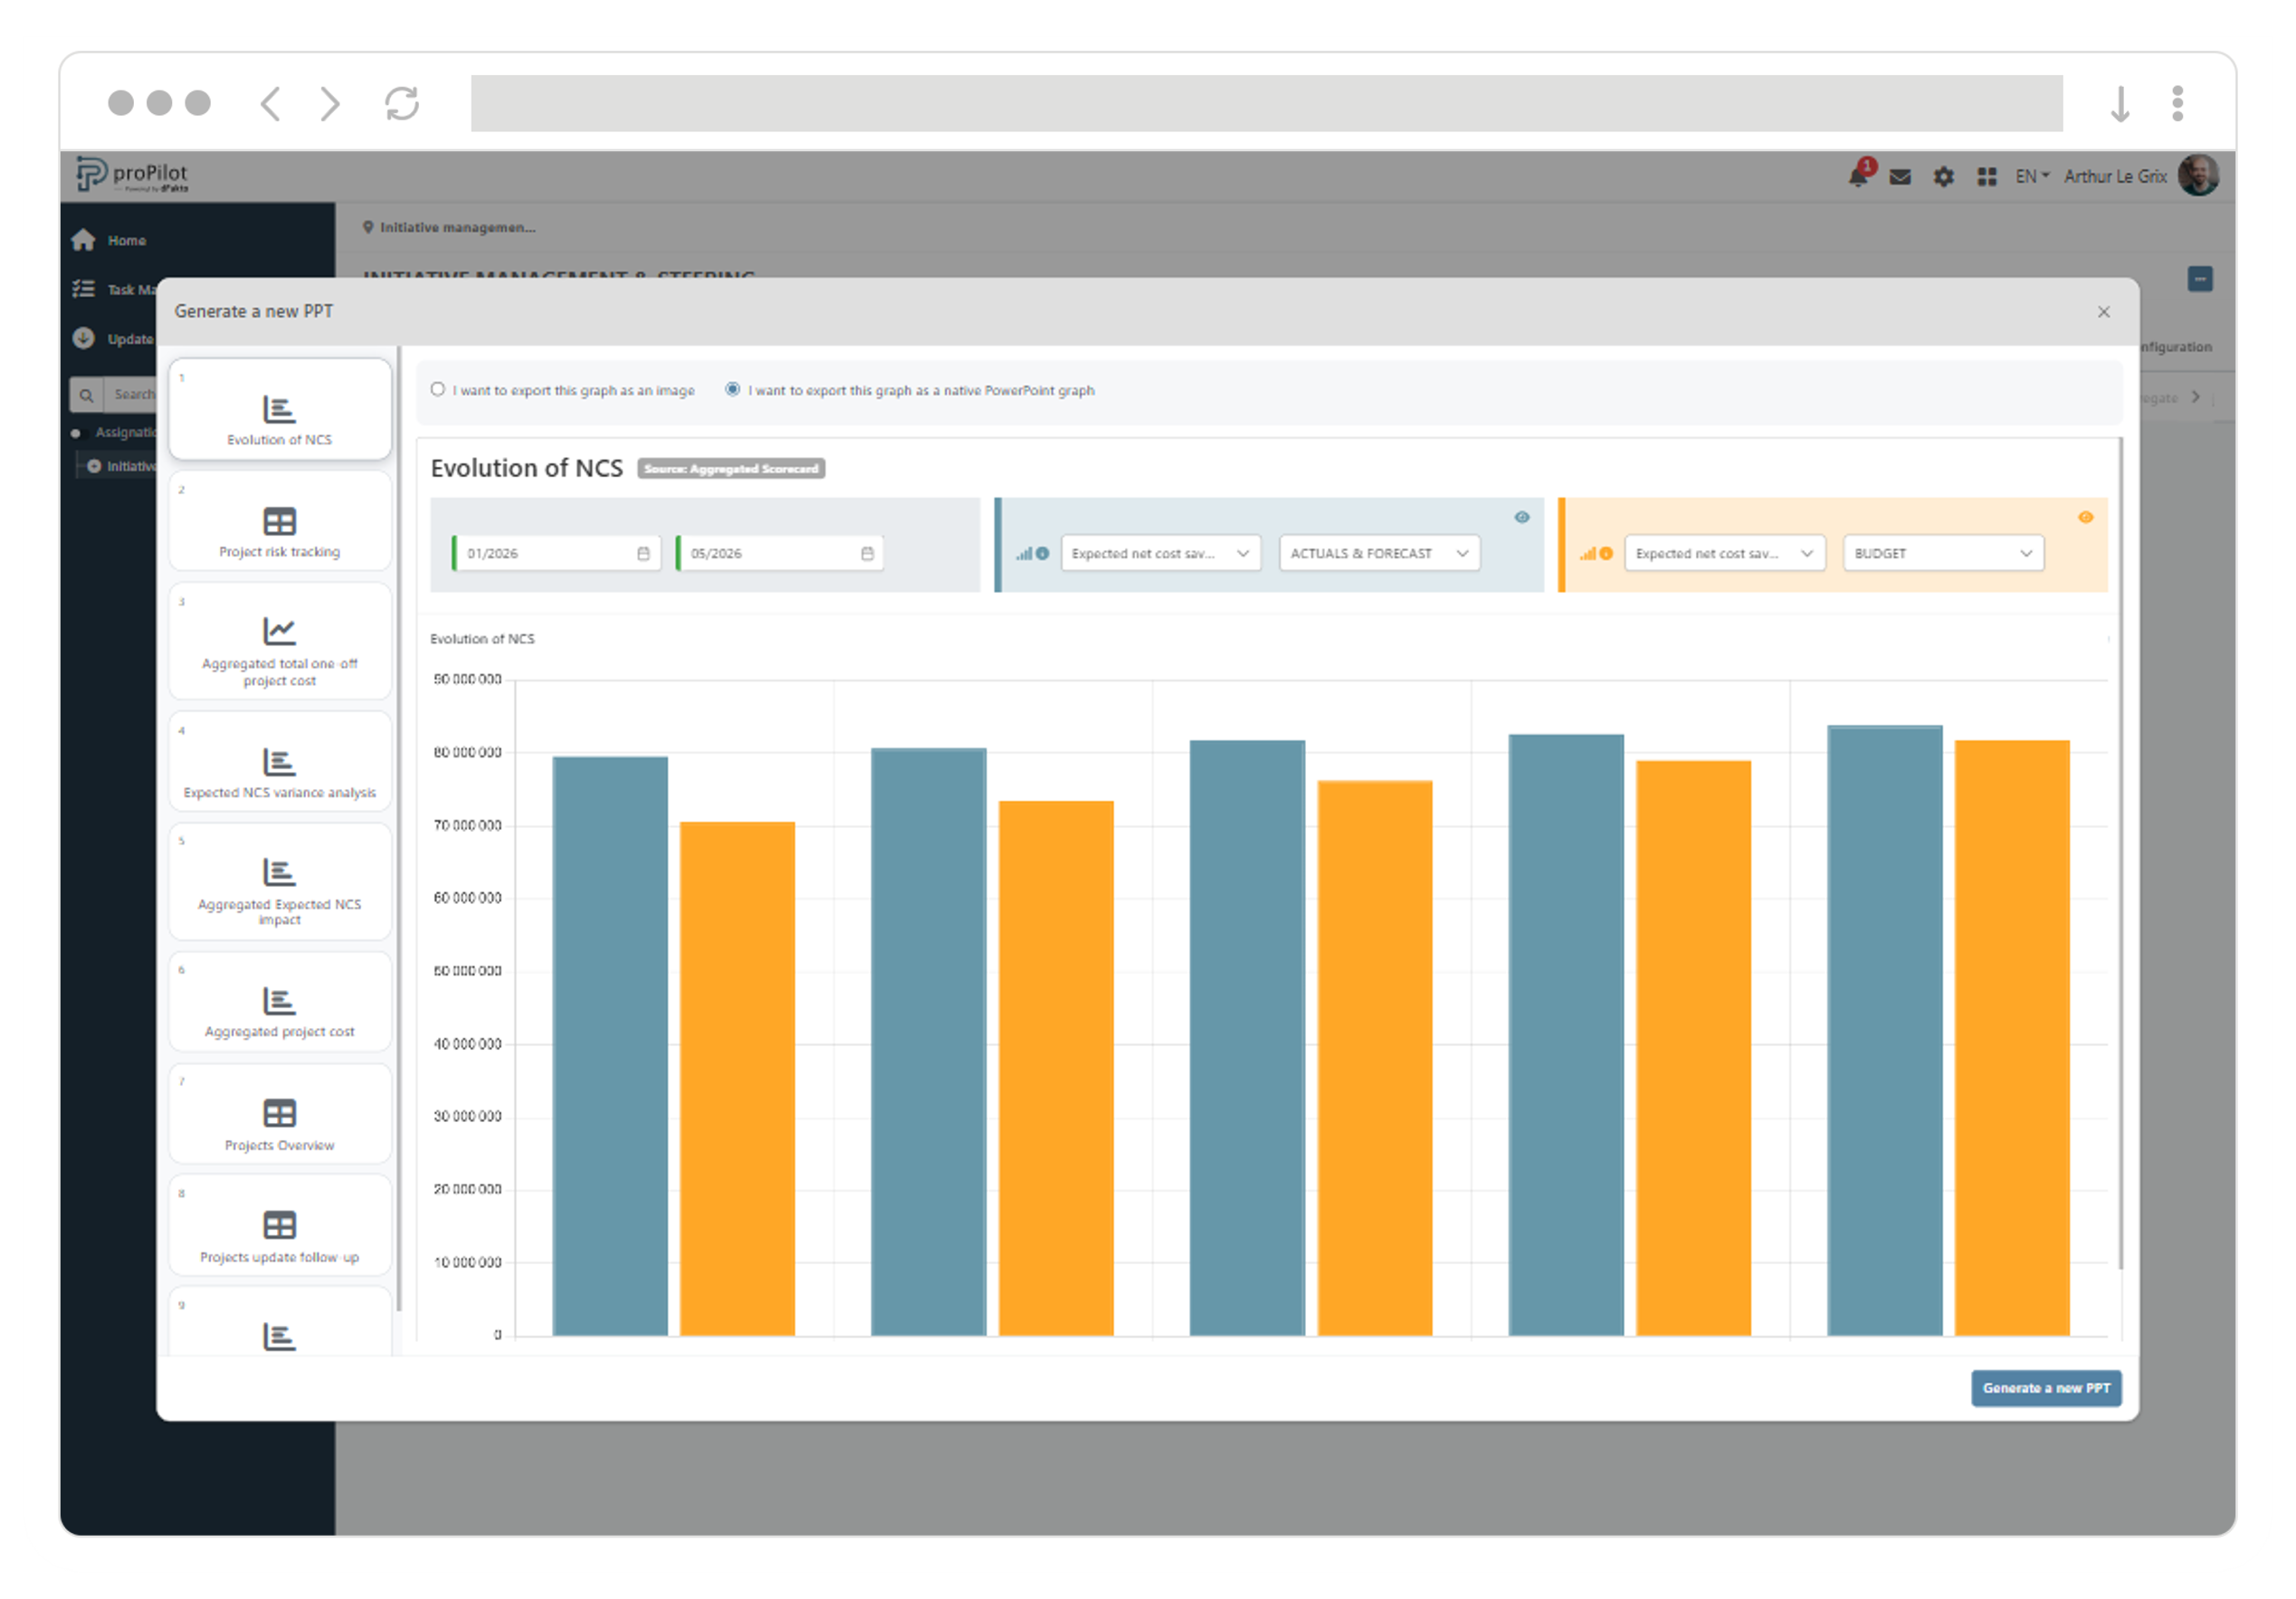
Task: Click the notification bell icon
Action: [1857, 177]
